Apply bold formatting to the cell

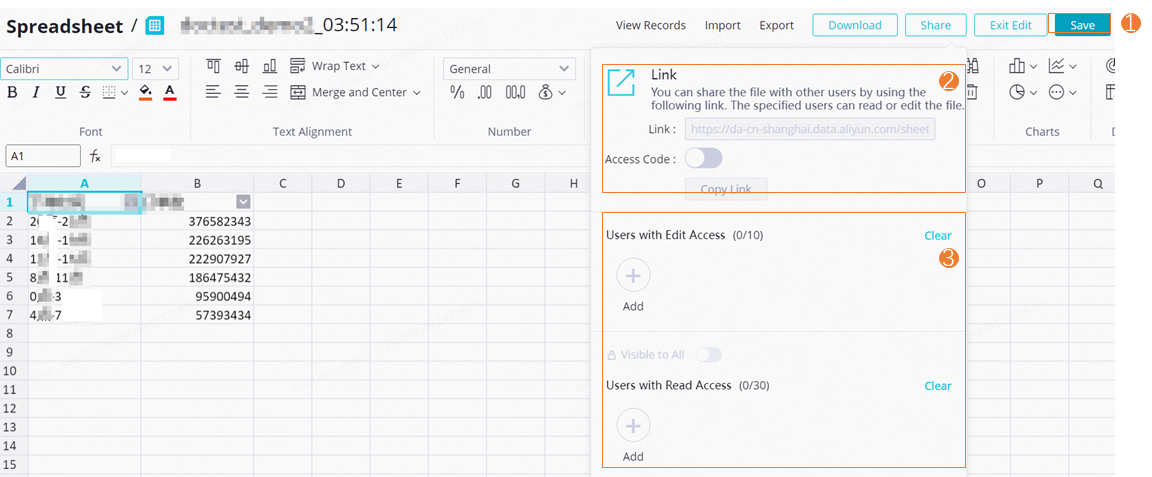[x=13, y=92]
